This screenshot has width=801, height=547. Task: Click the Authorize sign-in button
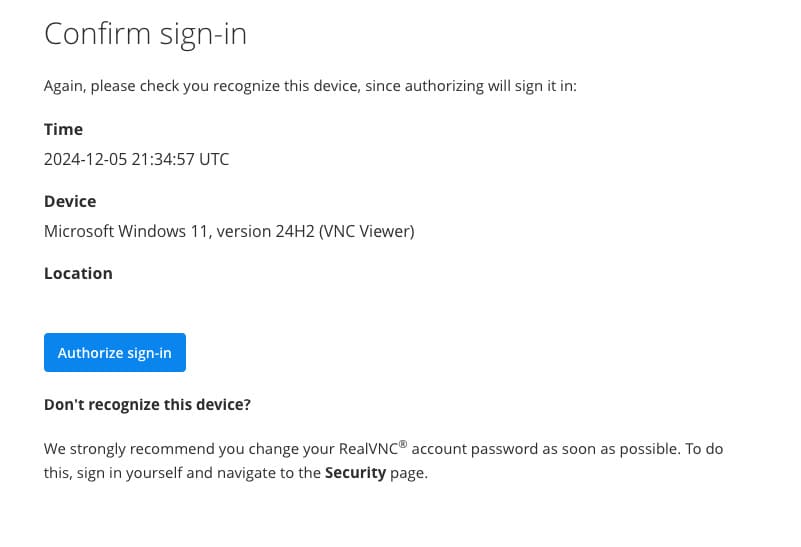(x=115, y=353)
